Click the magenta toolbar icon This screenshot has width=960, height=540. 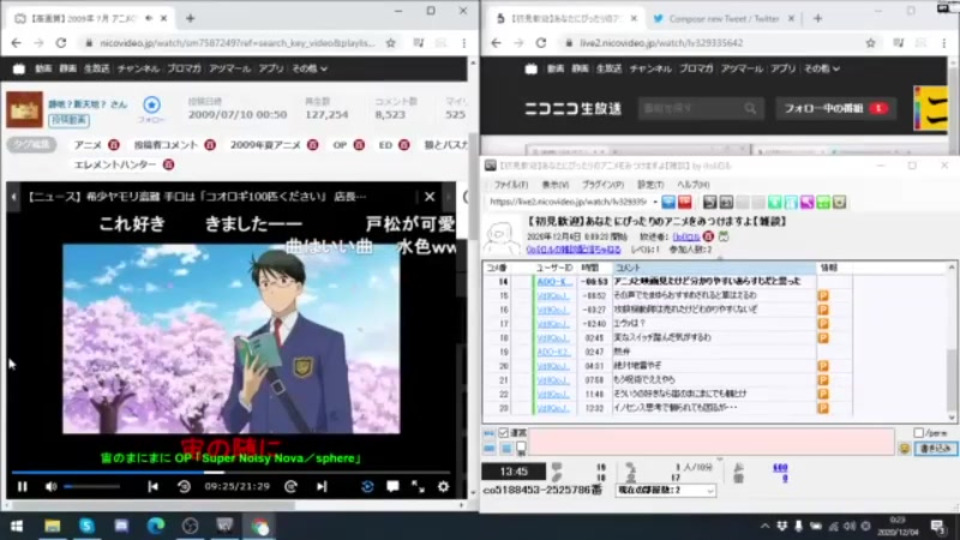(x=807, y=201)
